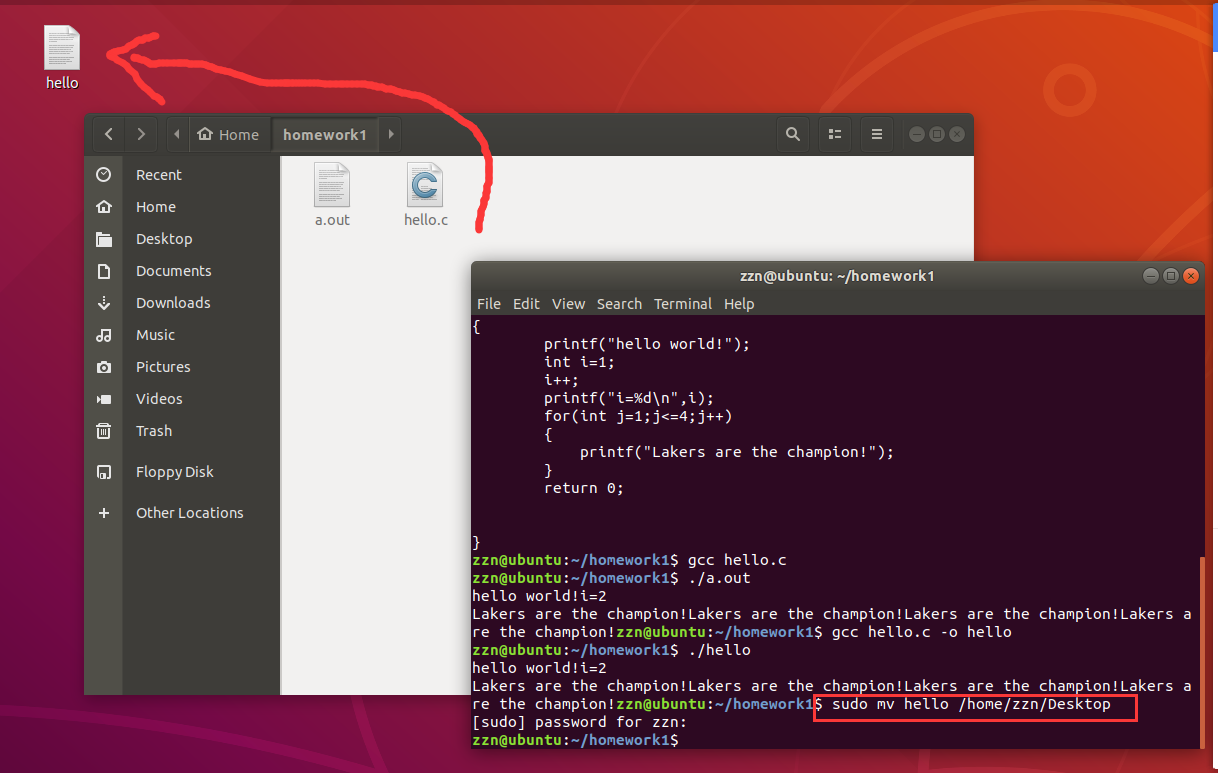Select the hello file on the desktop

[62, 57]
